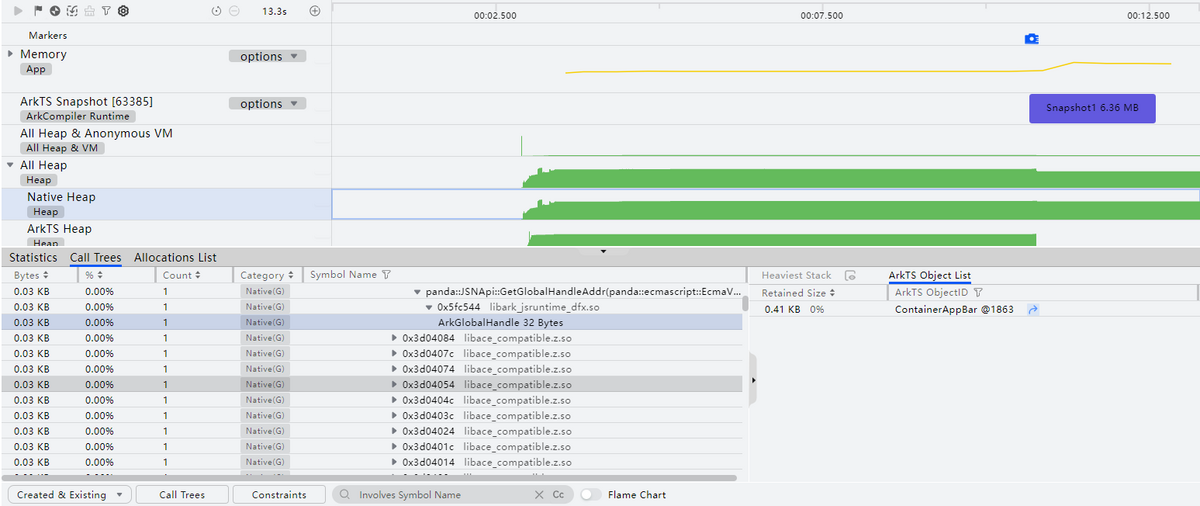Click the funnel filter icon in top toolbar
Viewport: 1200px width, 506px height.
[x=105, y=11]
